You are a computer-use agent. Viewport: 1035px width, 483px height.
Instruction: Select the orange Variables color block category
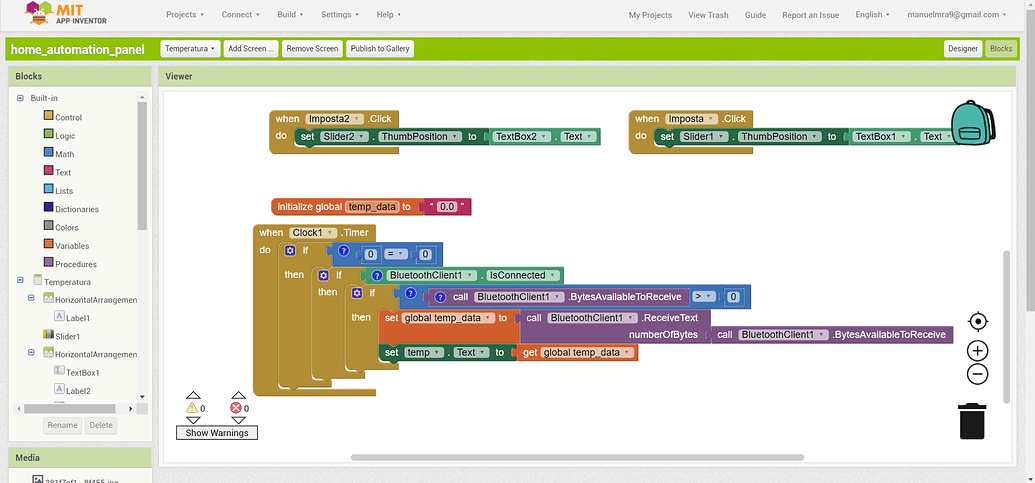[48, 245]
